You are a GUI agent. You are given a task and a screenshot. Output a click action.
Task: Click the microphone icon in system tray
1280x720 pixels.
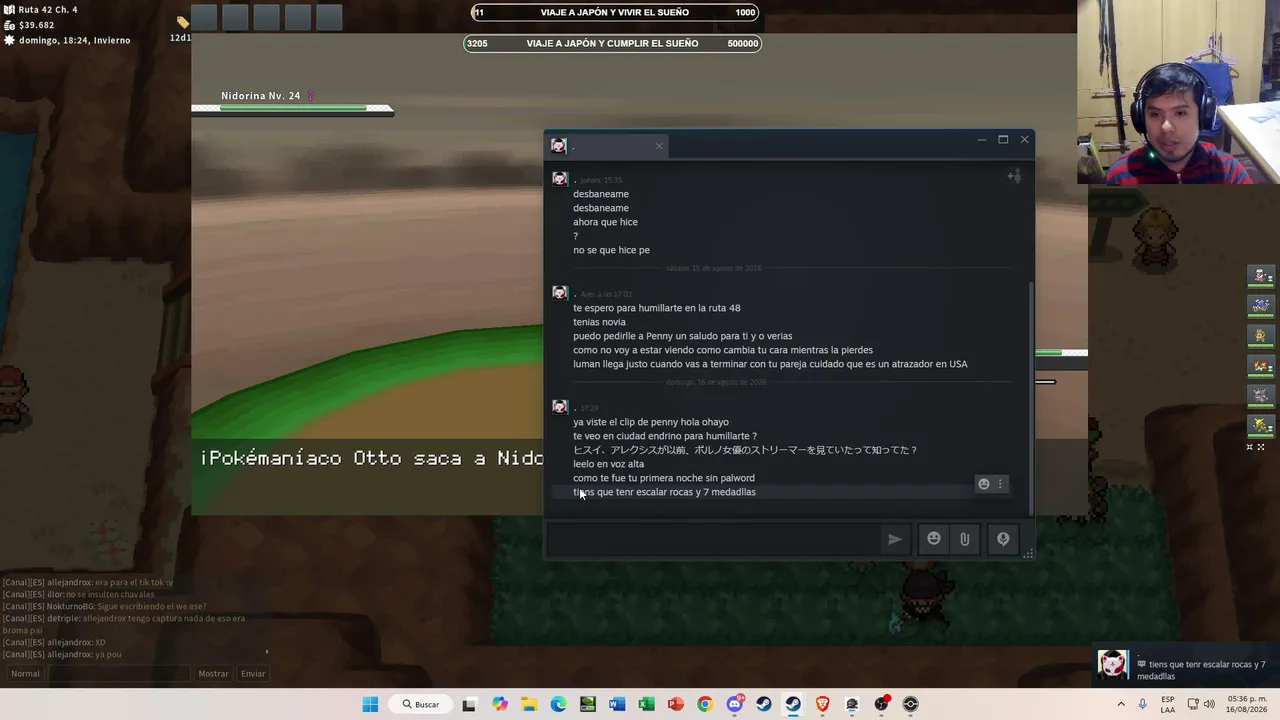[1142, 704]
